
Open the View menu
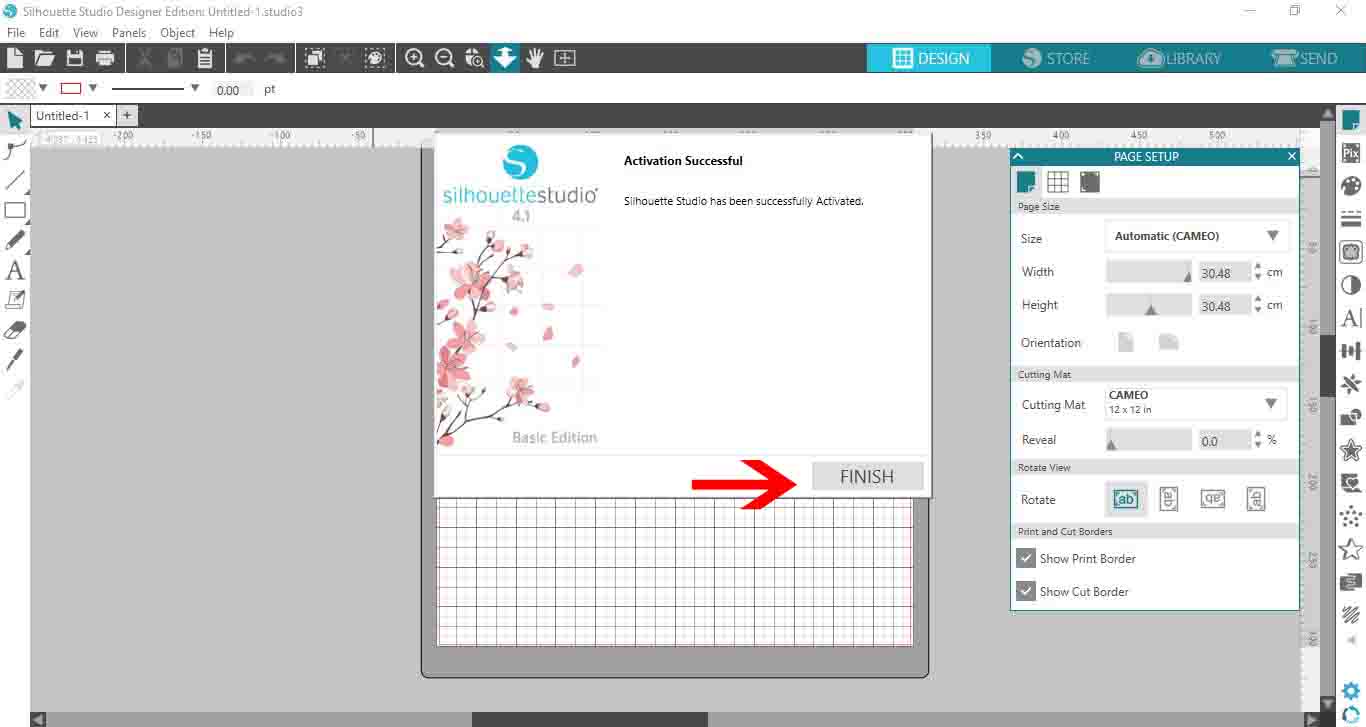pos(85,32)
